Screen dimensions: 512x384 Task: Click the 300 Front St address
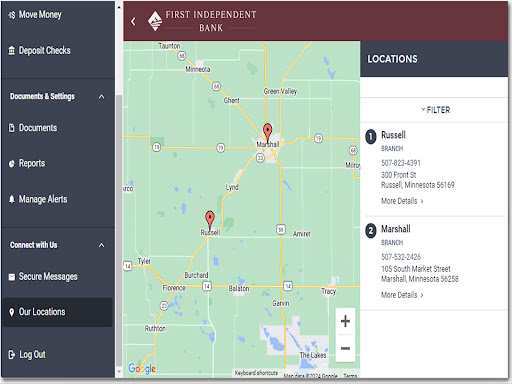point(418,180)
